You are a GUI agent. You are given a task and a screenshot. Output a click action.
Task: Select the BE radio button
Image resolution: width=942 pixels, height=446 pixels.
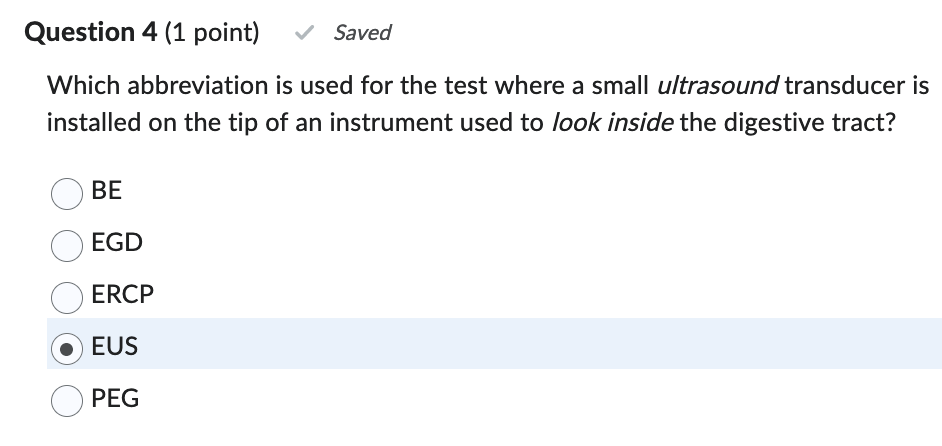[x=67, y=192]
